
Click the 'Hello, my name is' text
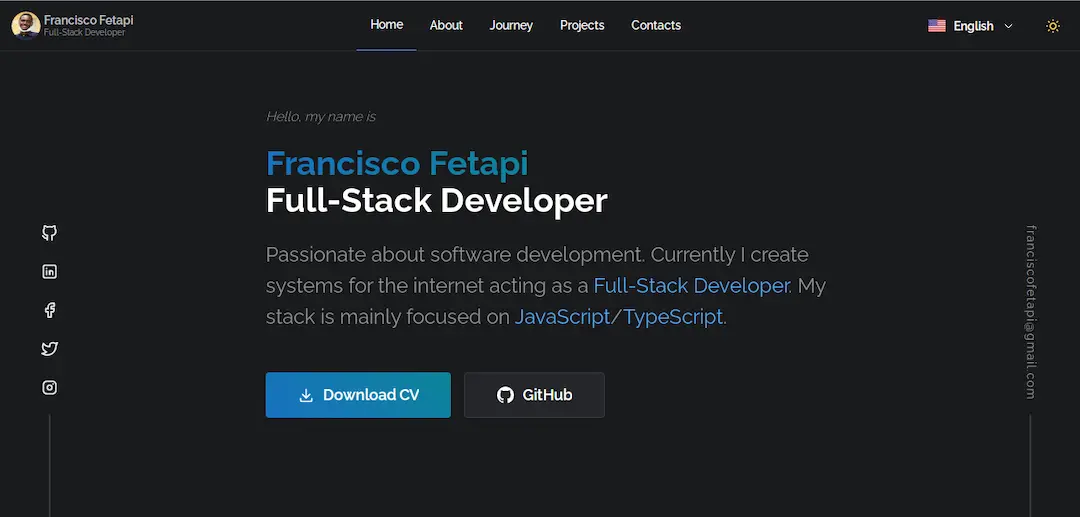point(321,117)
